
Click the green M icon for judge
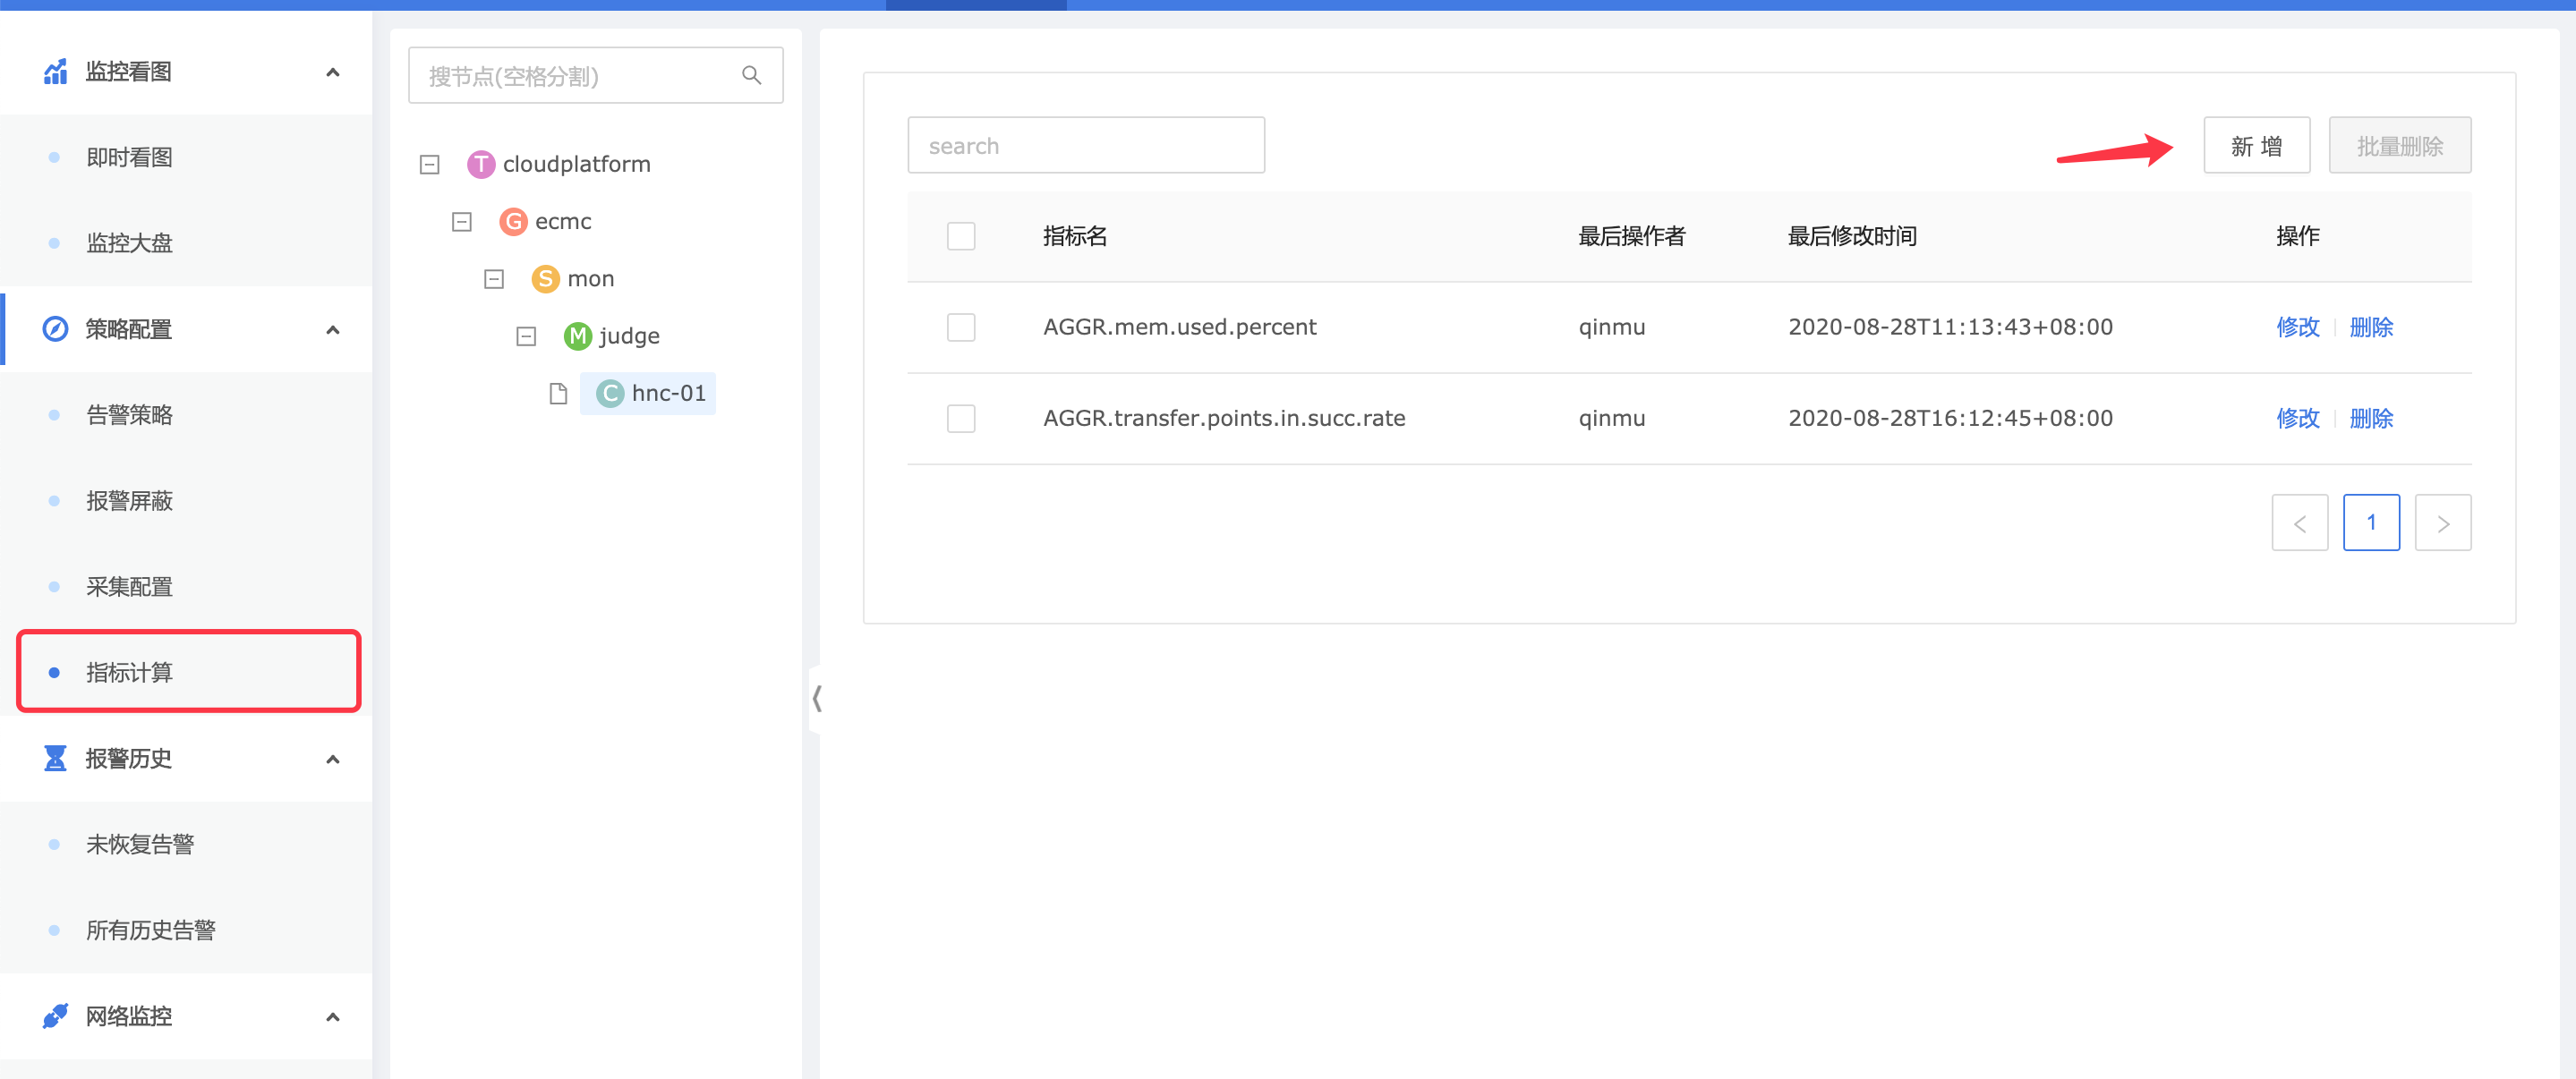(x=577, y=336)
